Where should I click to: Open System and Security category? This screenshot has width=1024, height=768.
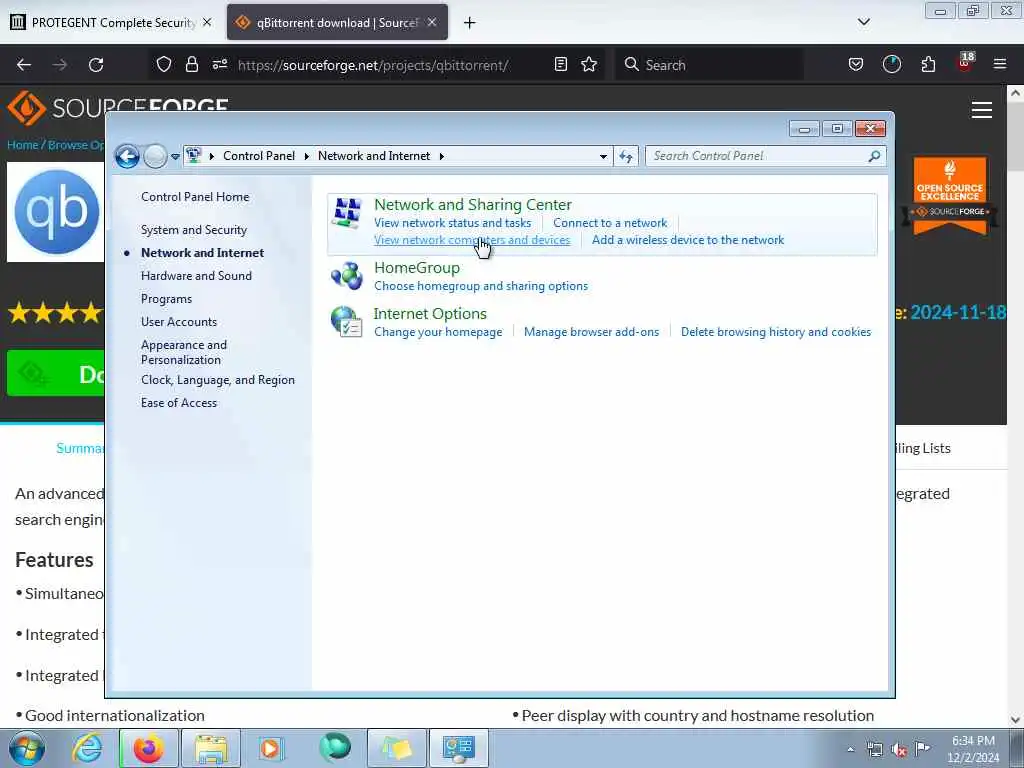[x=194, y=230]
